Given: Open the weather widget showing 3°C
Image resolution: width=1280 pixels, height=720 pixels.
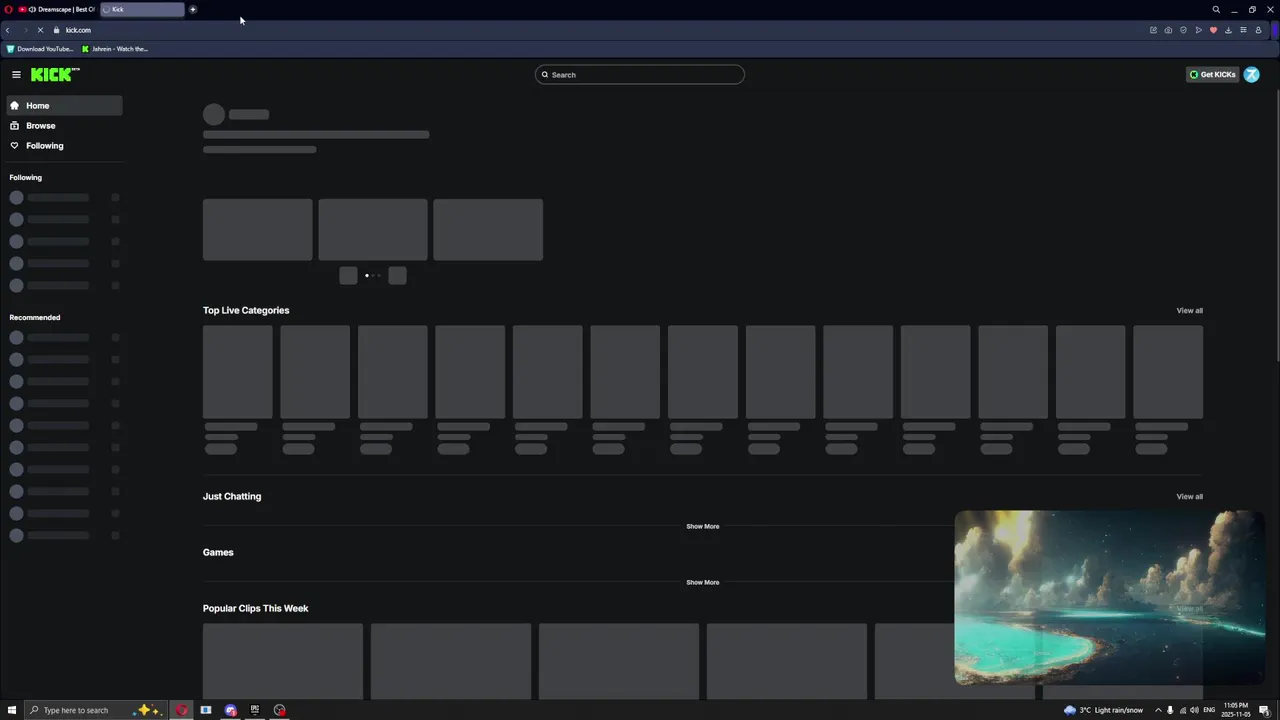Looking at the screenshot, I should [x=1104, y=710].
